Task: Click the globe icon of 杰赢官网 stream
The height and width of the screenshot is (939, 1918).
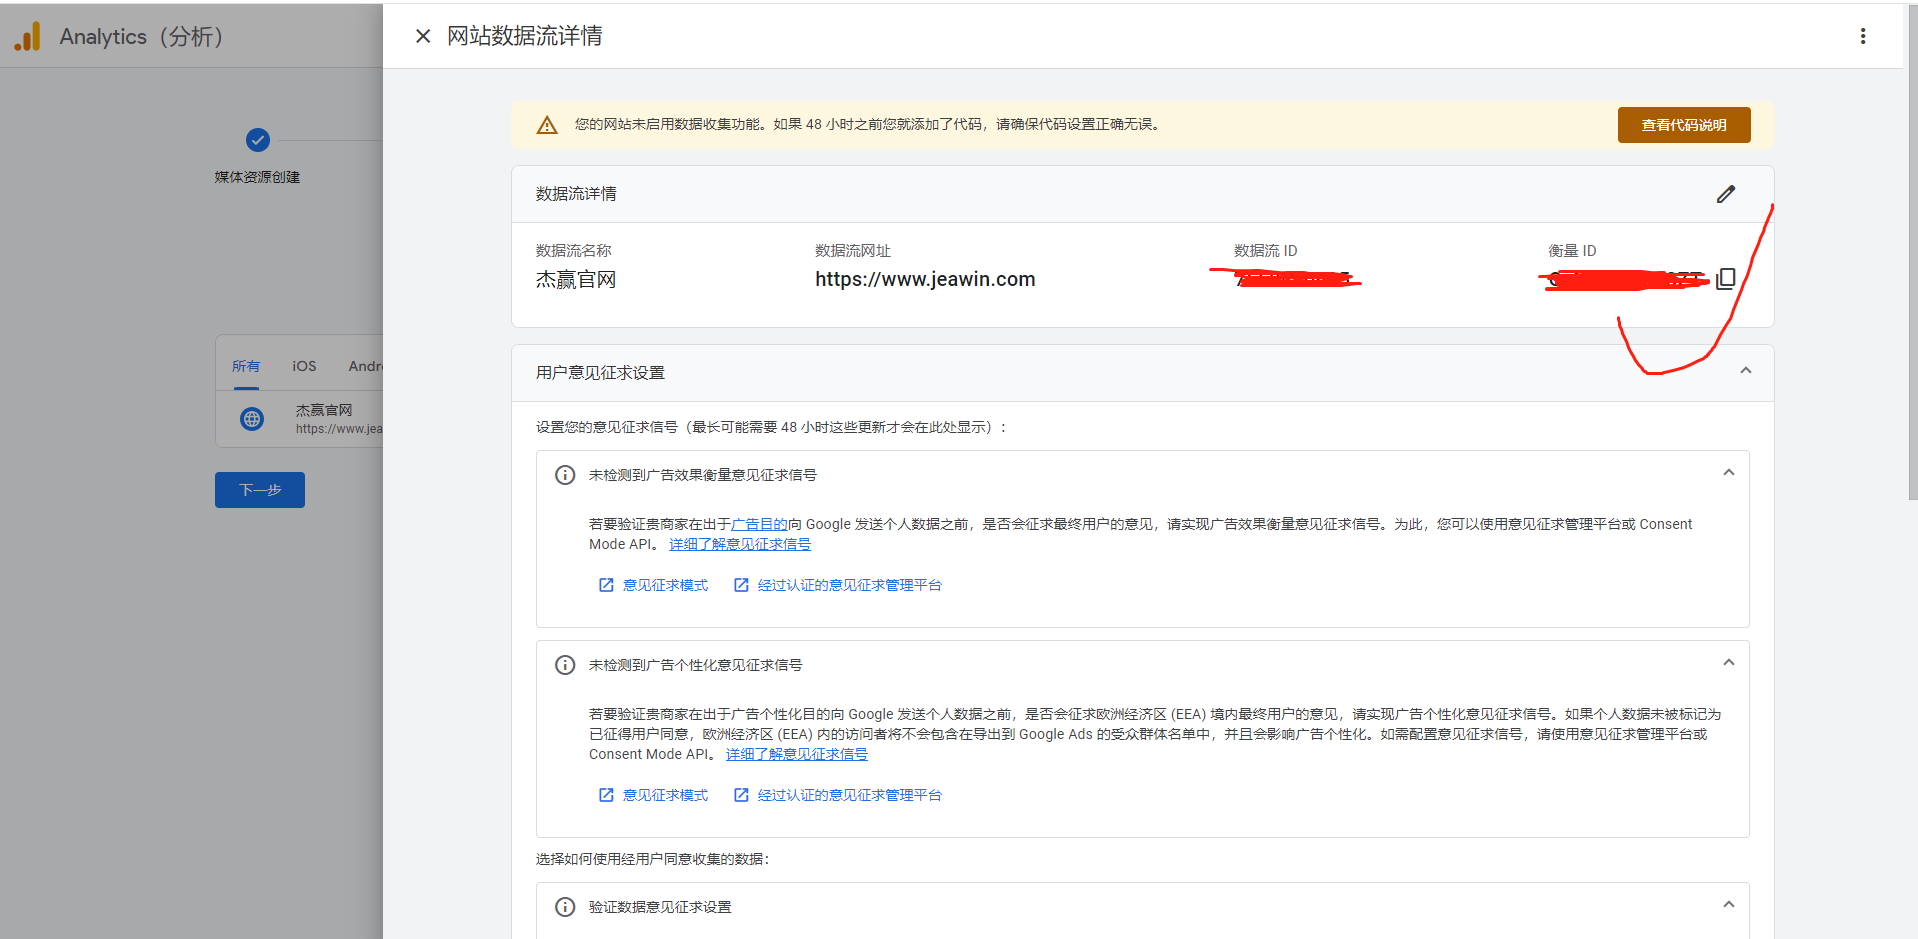Action: 252,419
